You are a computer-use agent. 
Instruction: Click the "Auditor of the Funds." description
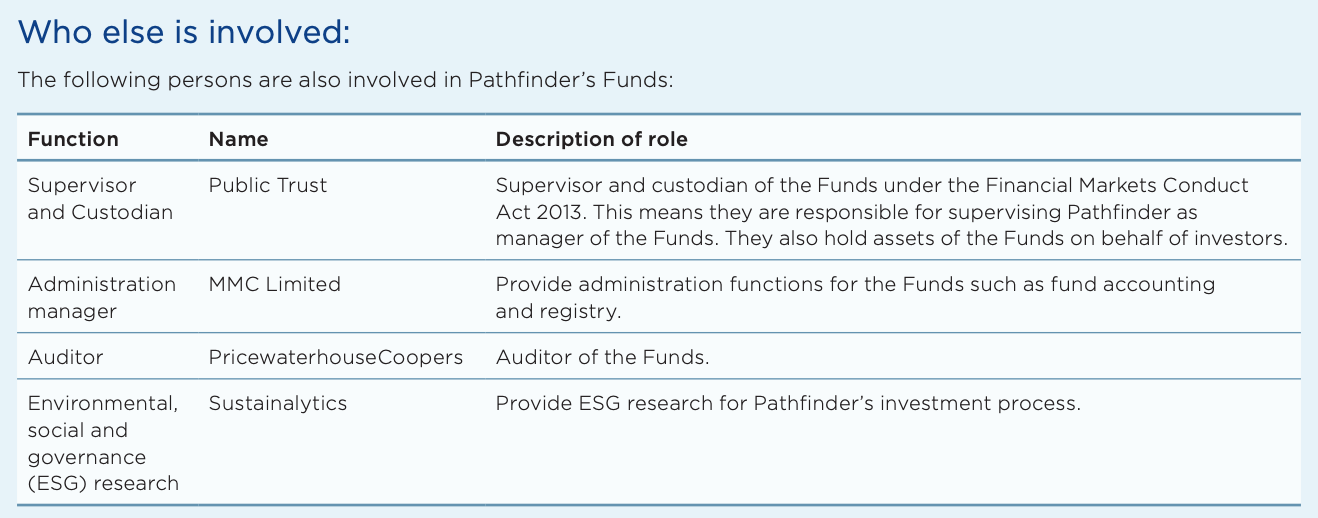tap(602, 357)
